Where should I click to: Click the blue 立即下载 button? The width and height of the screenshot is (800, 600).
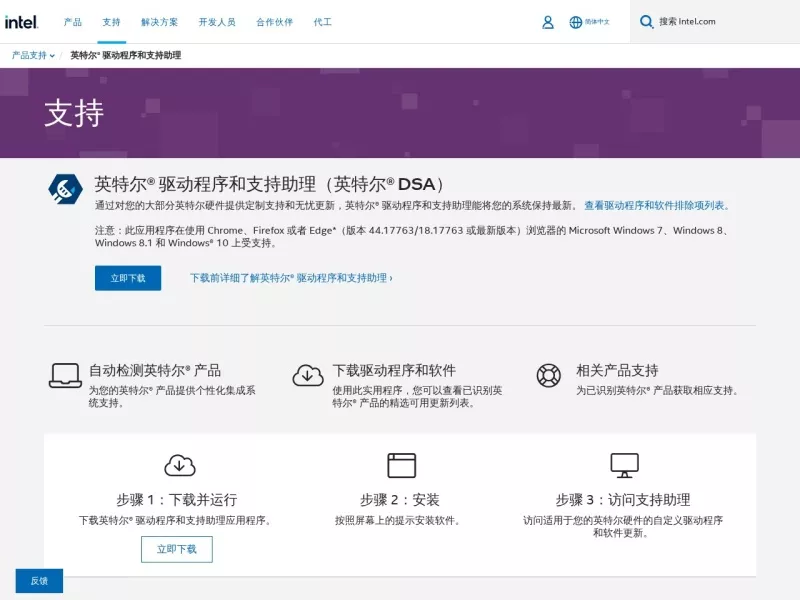(x=128, y=278)
